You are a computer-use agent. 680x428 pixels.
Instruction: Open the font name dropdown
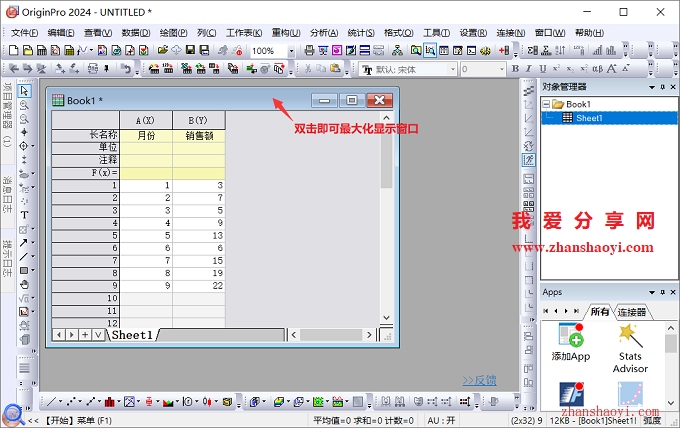(453, 69)
